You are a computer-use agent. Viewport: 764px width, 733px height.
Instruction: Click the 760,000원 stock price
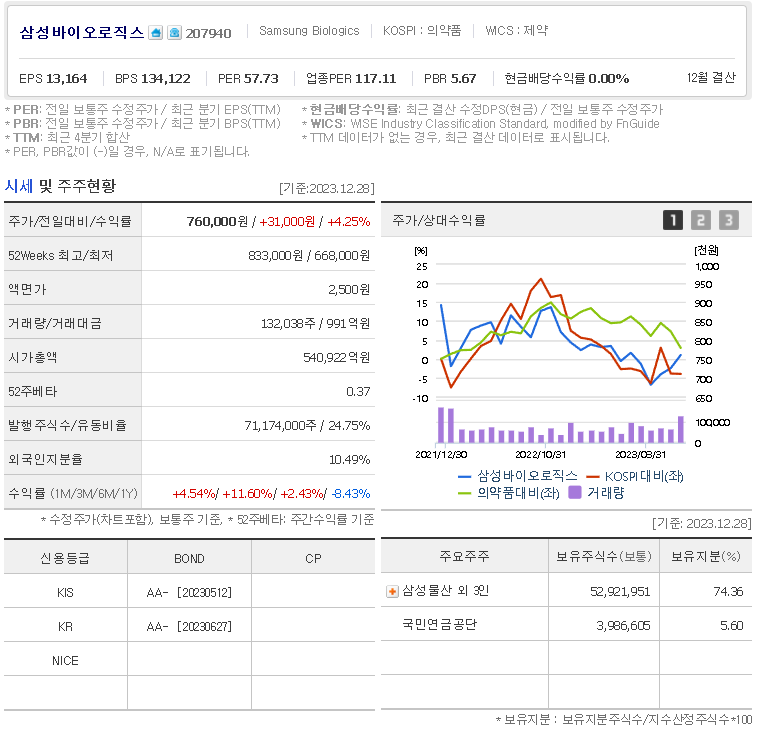(x=217, y=222)
